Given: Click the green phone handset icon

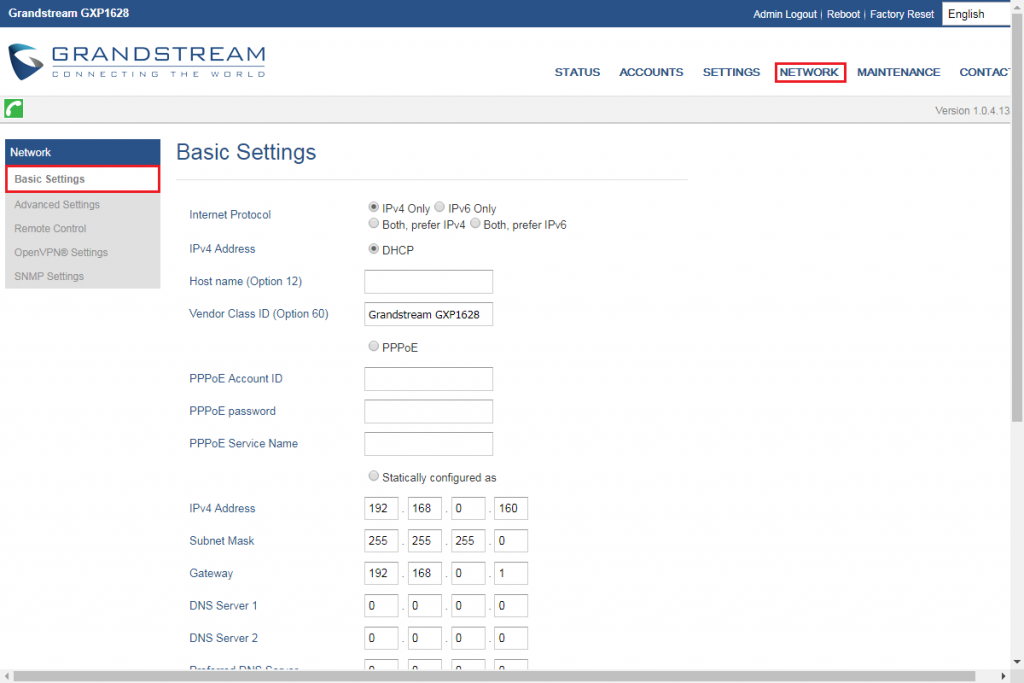Looking at the screenshot, I should [x=14, y=108].
